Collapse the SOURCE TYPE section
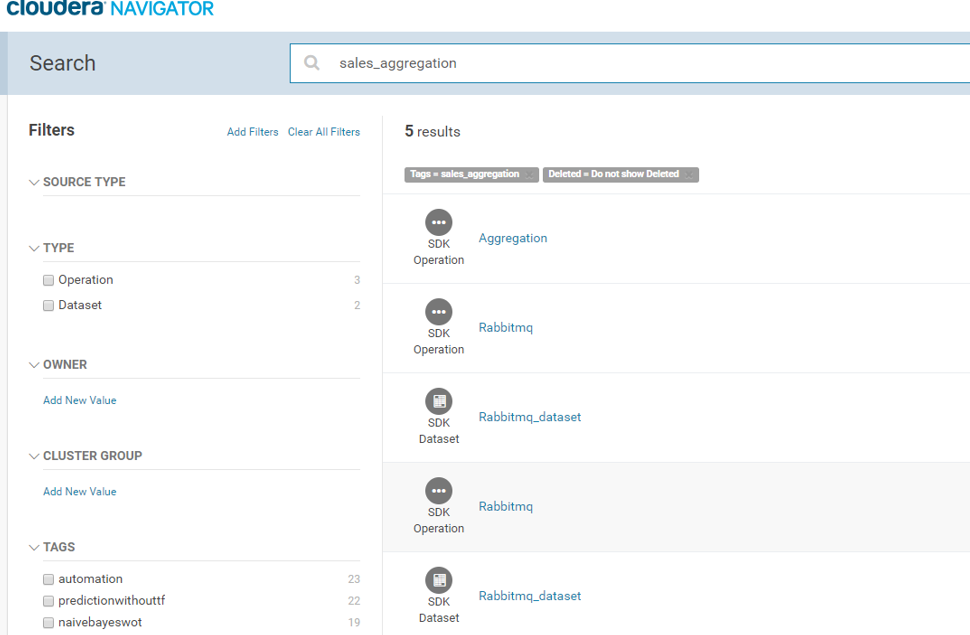This screenshot has height=635, width=970. 34,181
